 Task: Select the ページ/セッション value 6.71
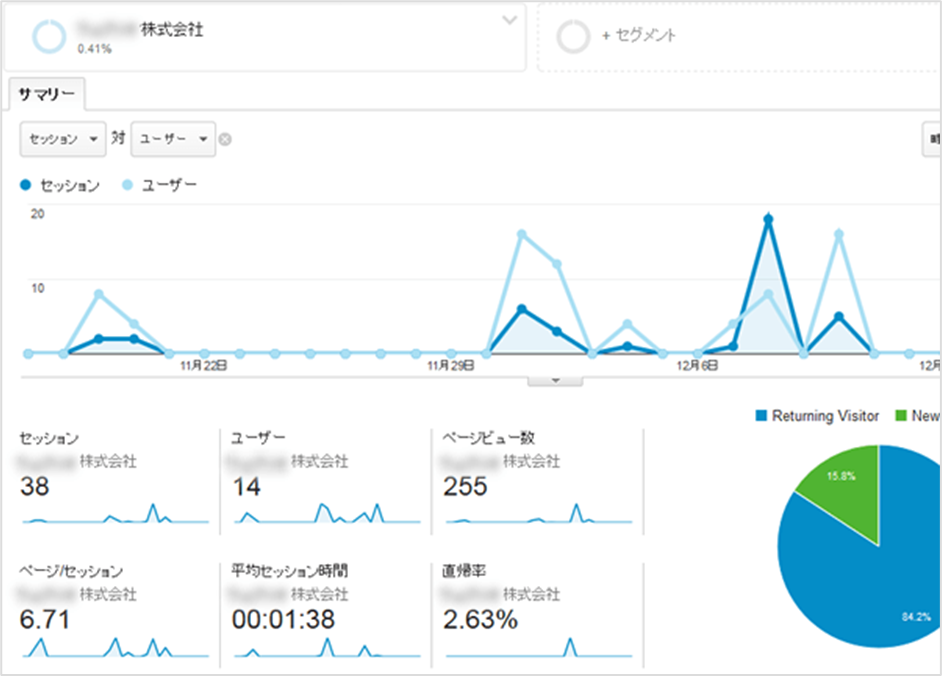(45, 620)
